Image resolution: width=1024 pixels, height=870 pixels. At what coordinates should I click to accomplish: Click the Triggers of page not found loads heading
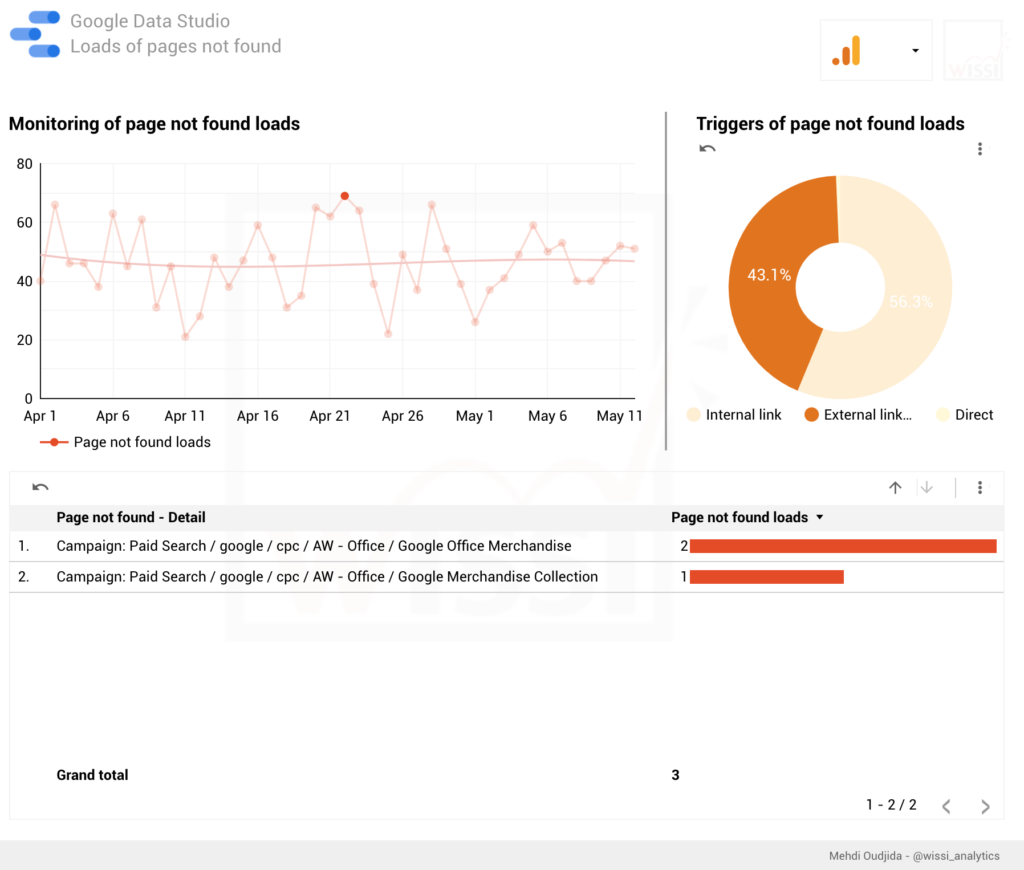click(x=830, y=123)
